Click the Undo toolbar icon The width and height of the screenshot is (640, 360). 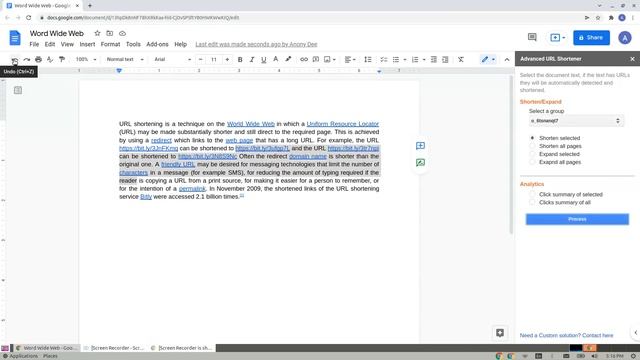pyautogui.click(x=15, y=60)
